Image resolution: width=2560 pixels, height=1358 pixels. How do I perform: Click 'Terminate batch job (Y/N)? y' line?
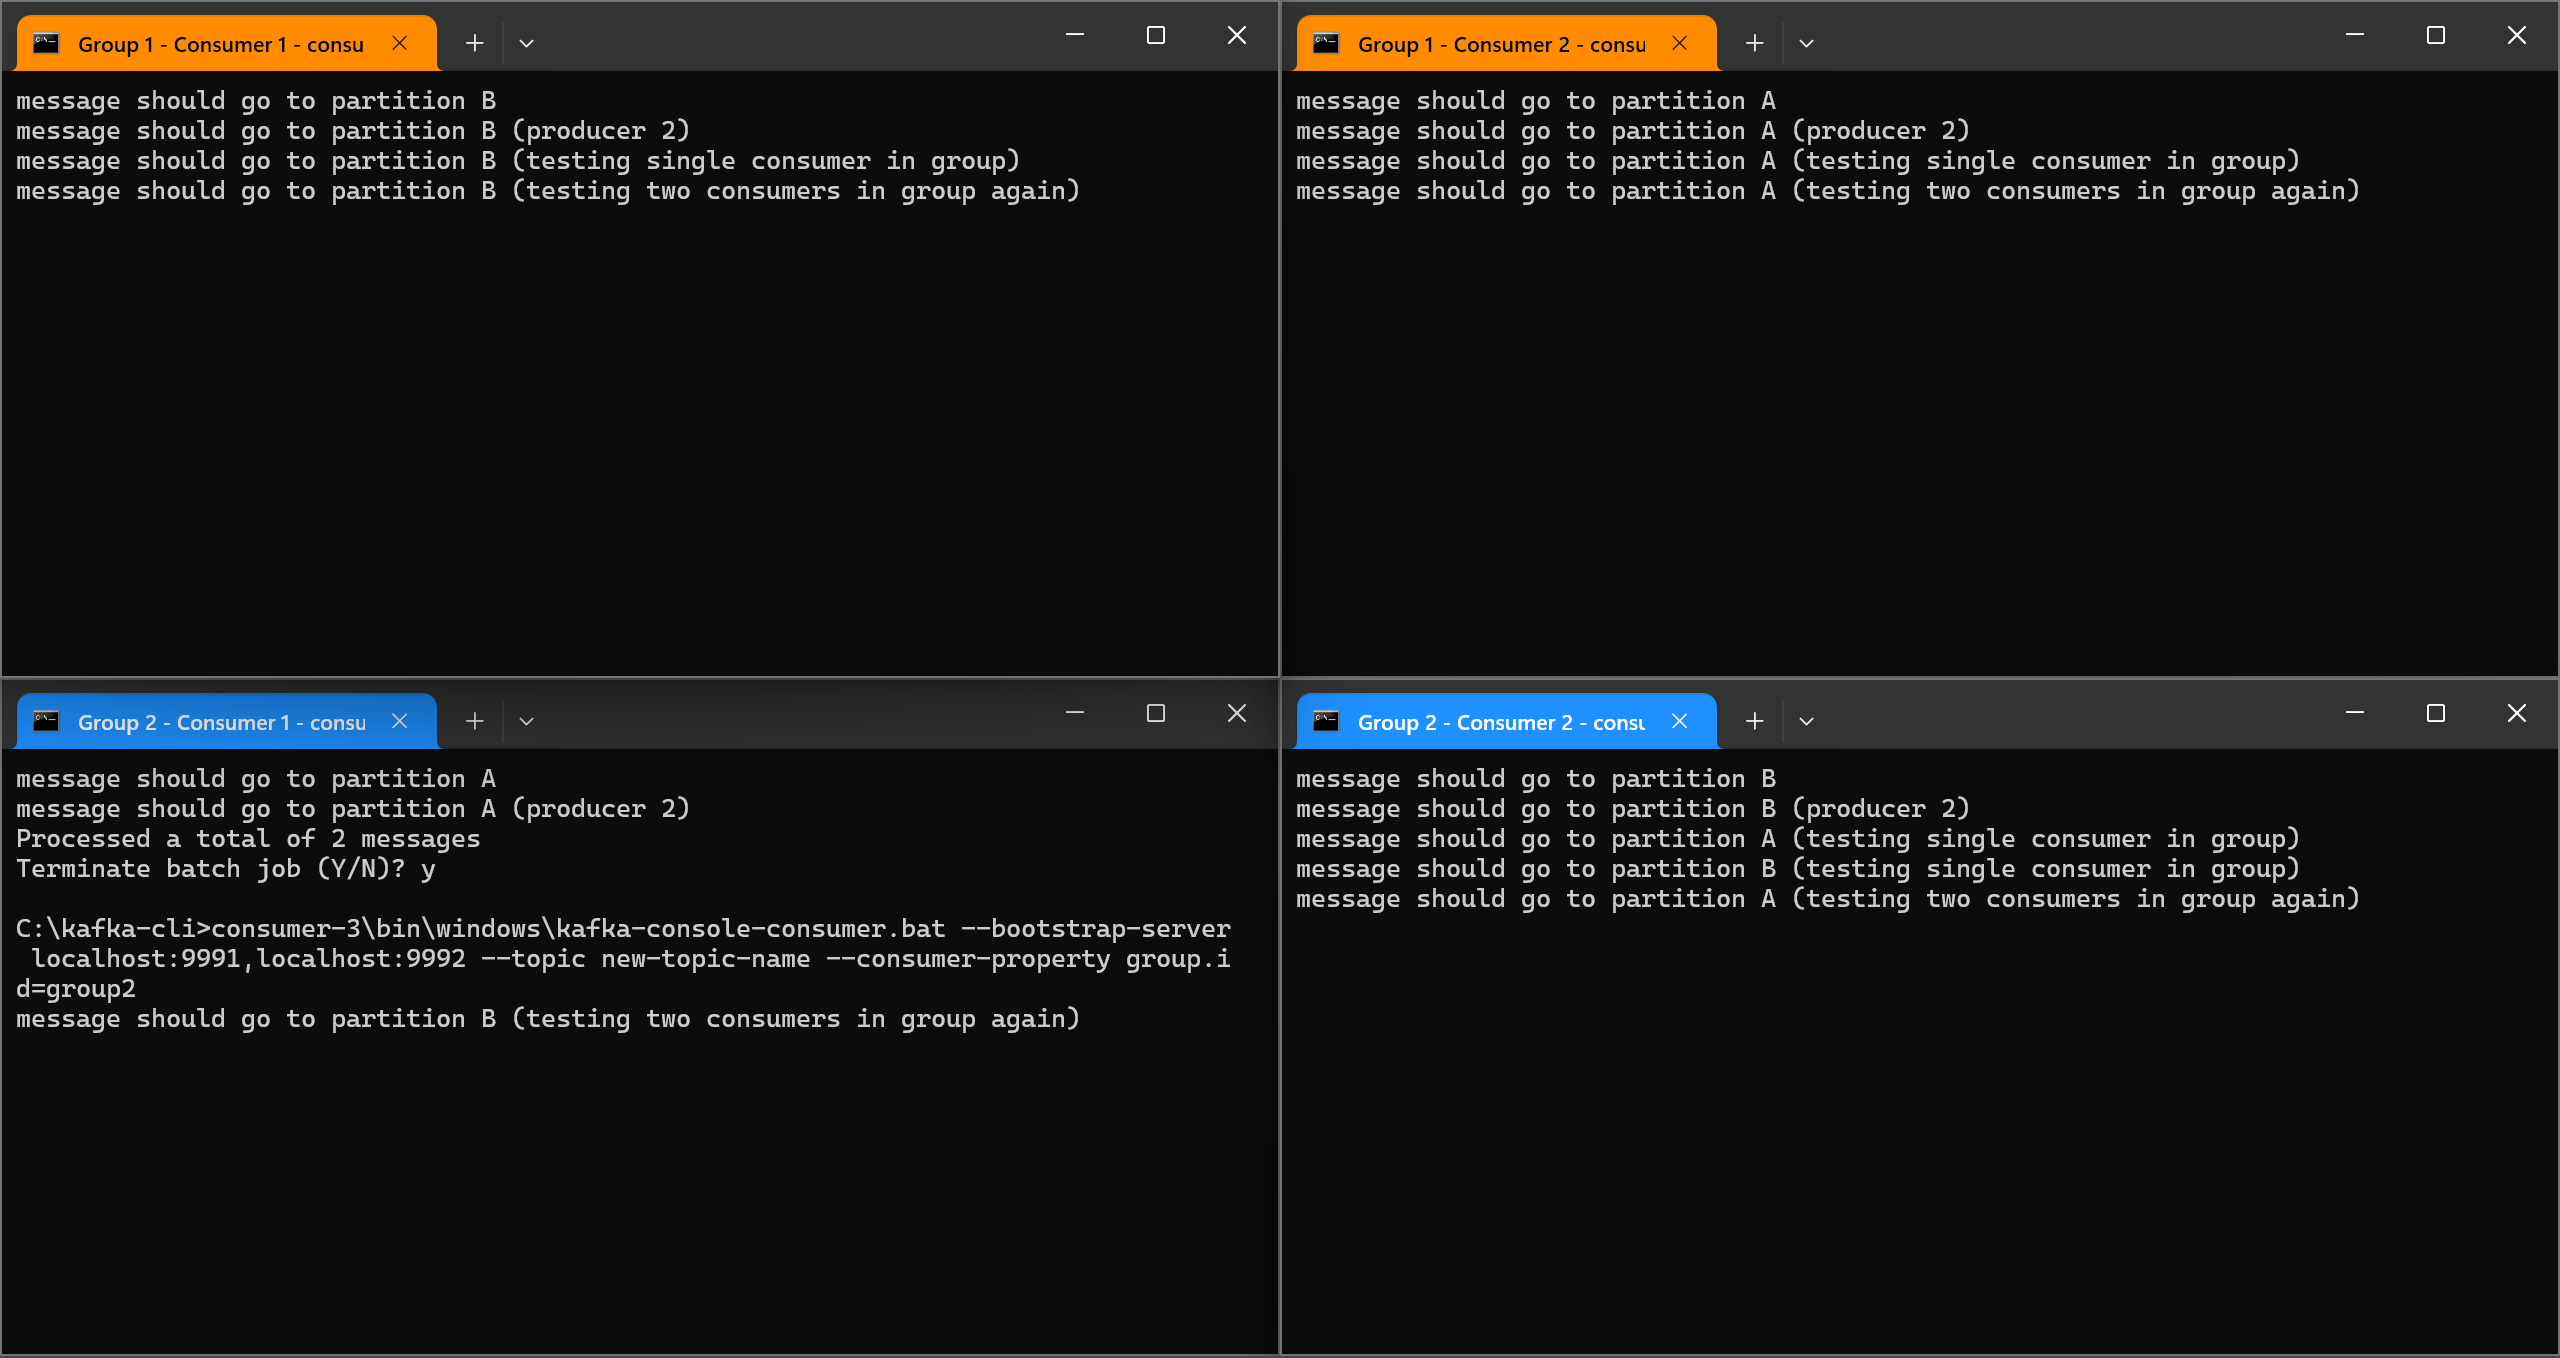(x=226, y=869)
